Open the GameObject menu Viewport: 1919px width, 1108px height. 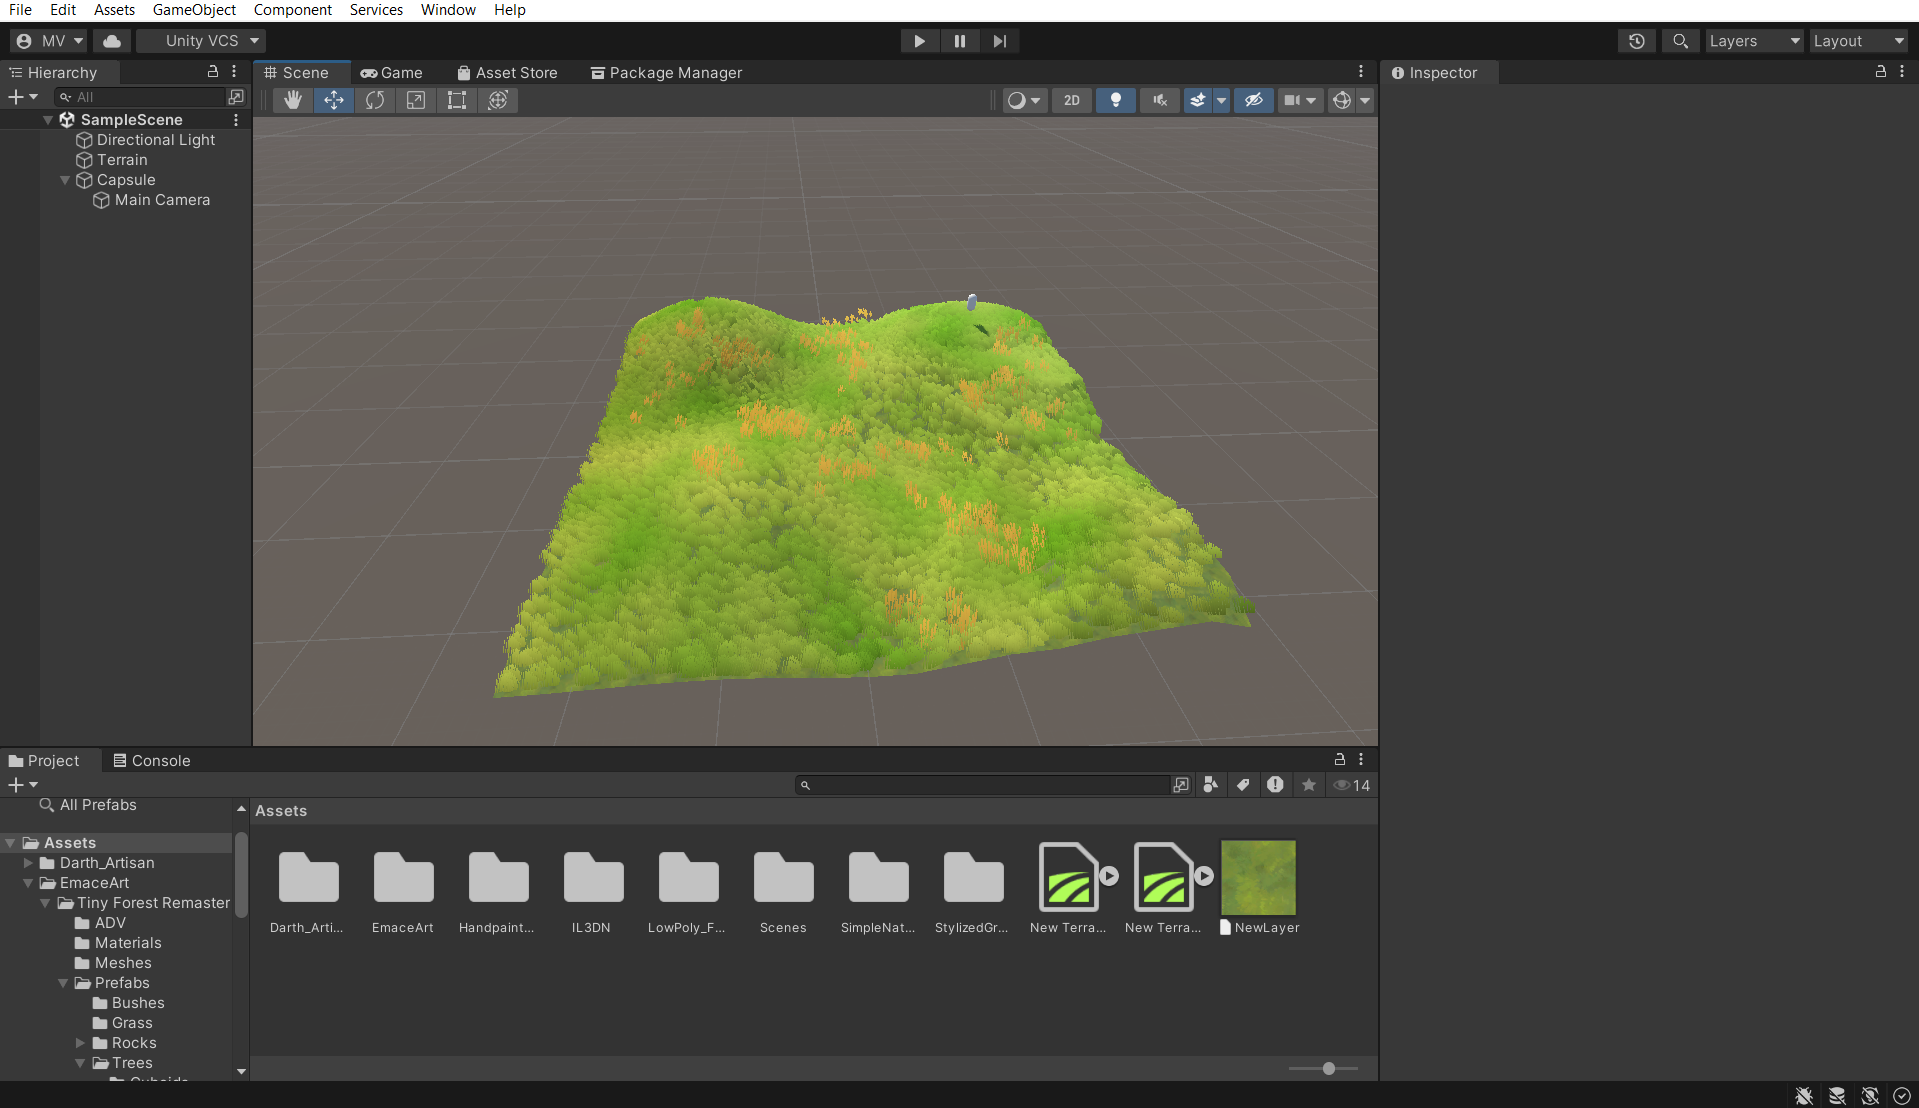pyautogui.click(x=194, y=10)
